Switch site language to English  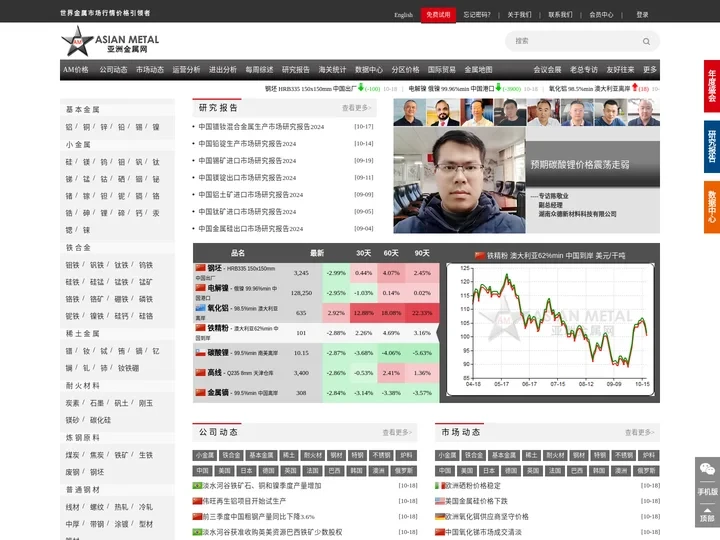click(x=403, y=15)
